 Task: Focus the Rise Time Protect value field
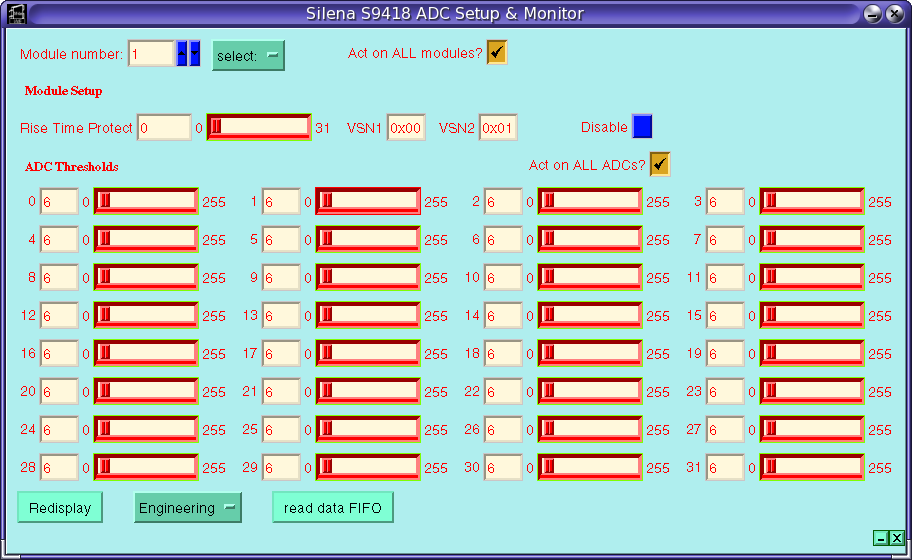pos(164,128)
